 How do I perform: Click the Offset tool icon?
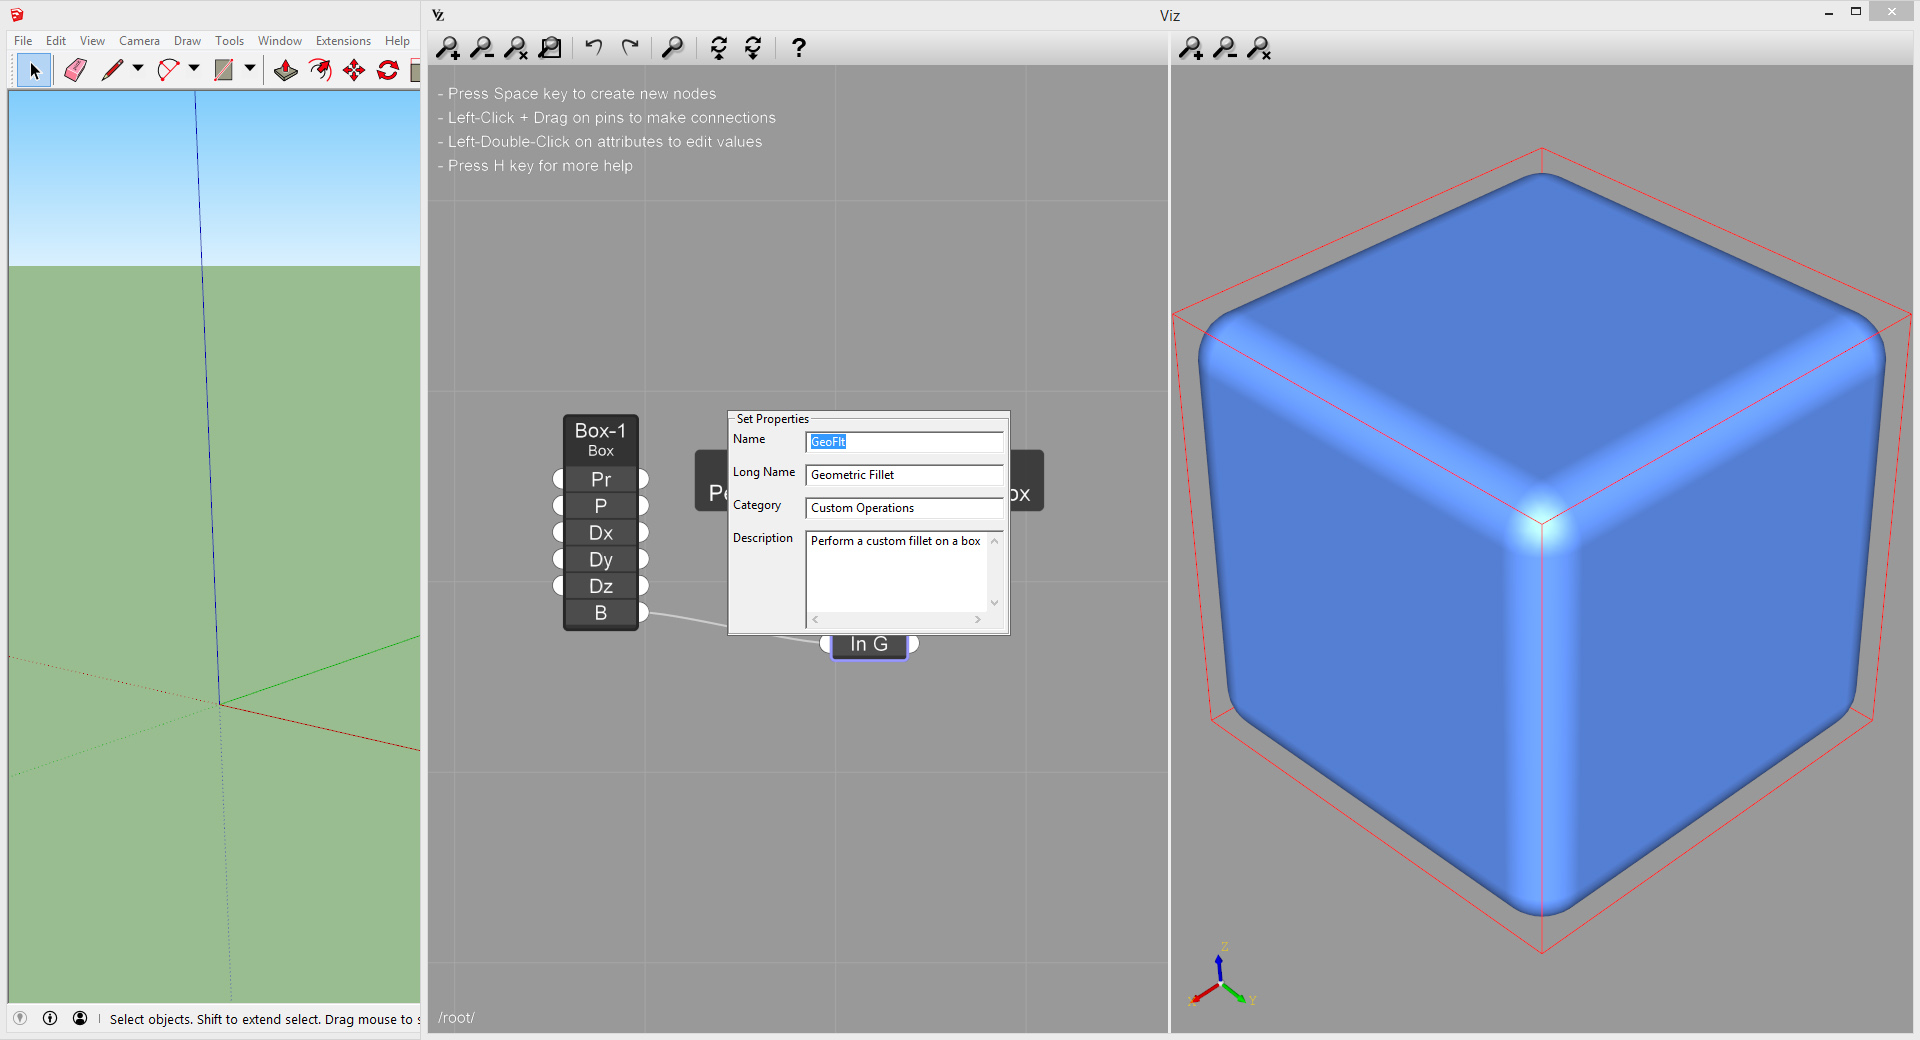[x=320, y=70]
